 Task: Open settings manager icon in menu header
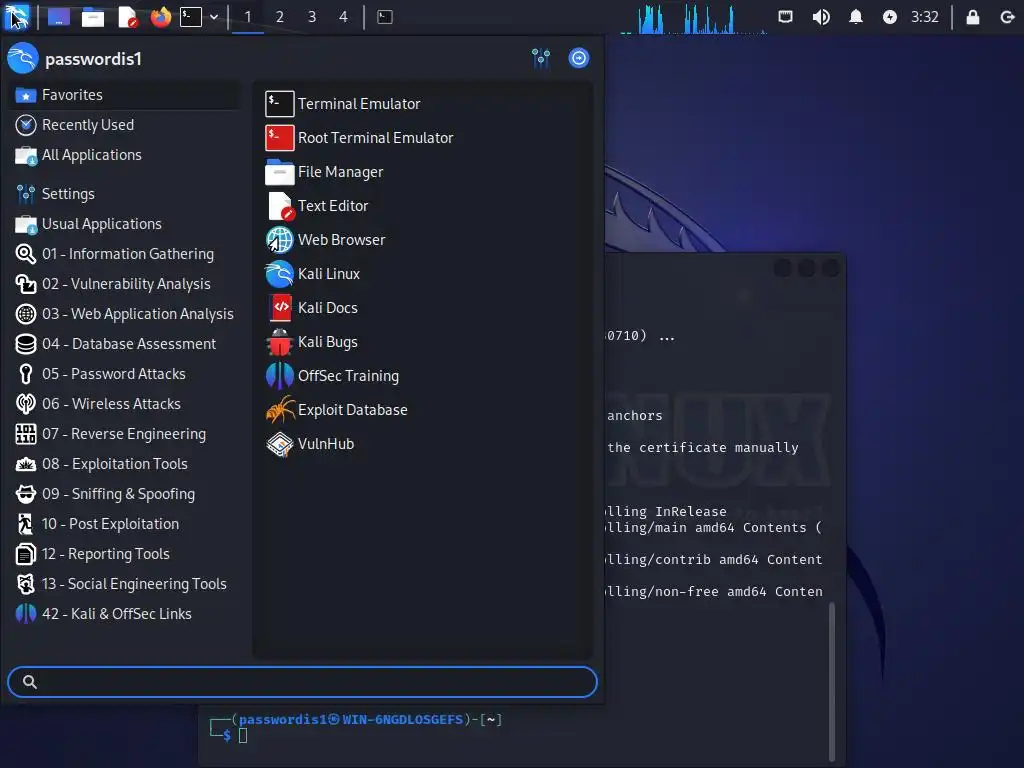coord(541,58)
